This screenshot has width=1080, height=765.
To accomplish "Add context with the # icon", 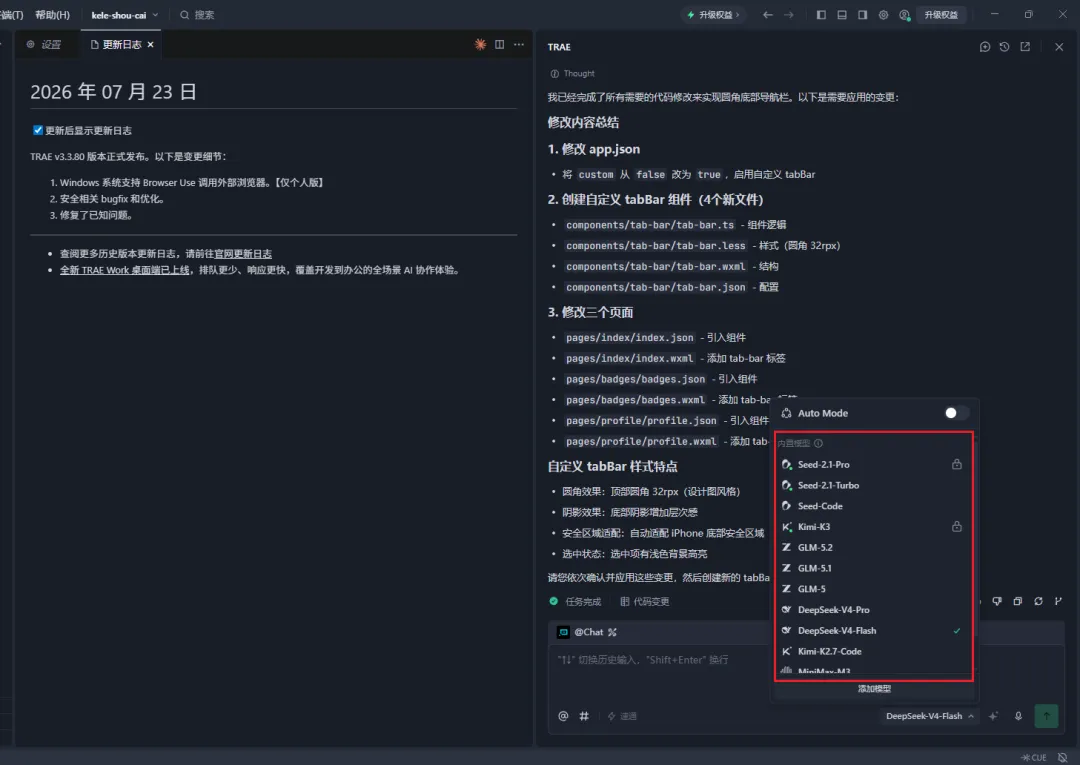I will click(x=584, y=716).
